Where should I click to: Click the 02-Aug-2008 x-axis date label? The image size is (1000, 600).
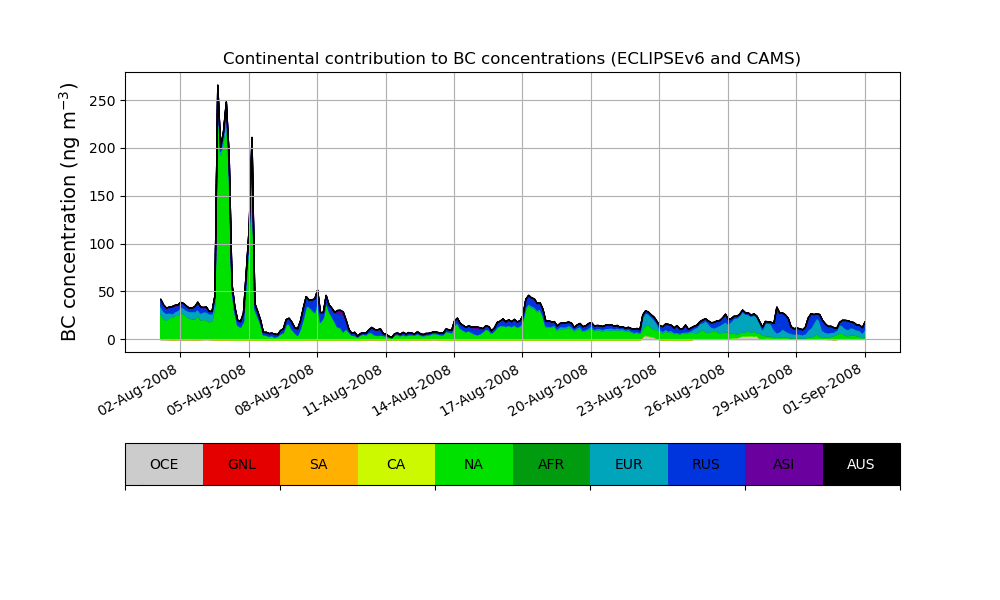pos(139,390)
